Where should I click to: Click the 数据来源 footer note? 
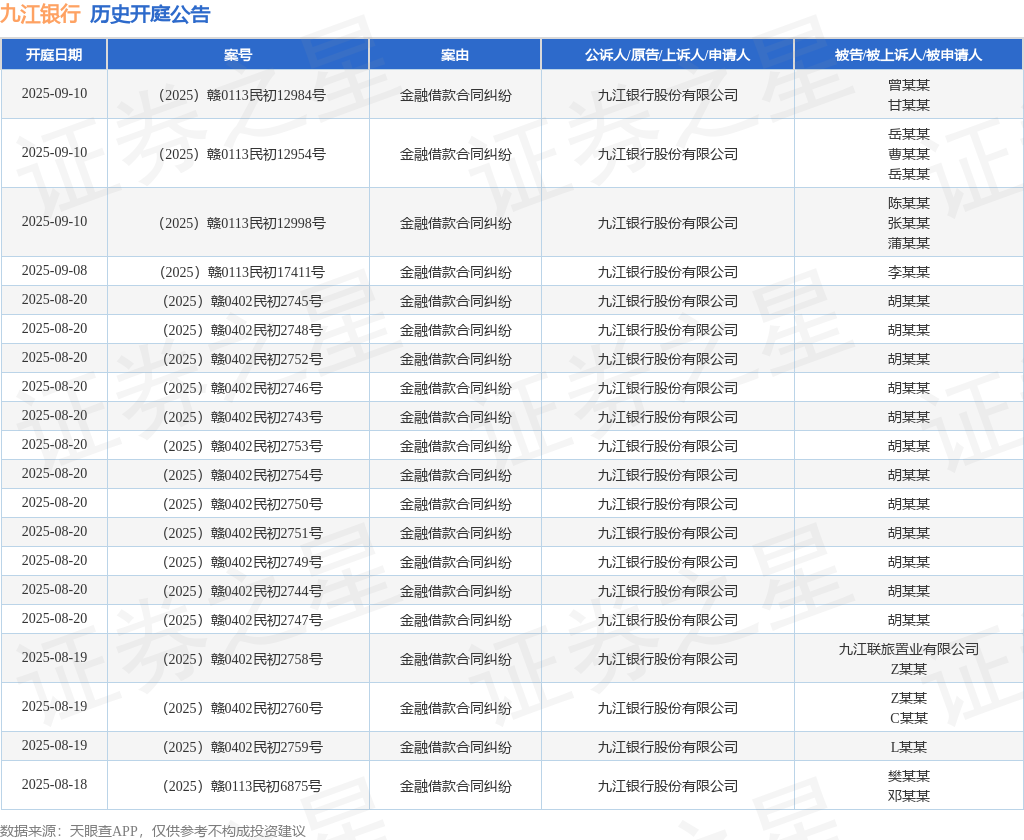tap(153, 831)
